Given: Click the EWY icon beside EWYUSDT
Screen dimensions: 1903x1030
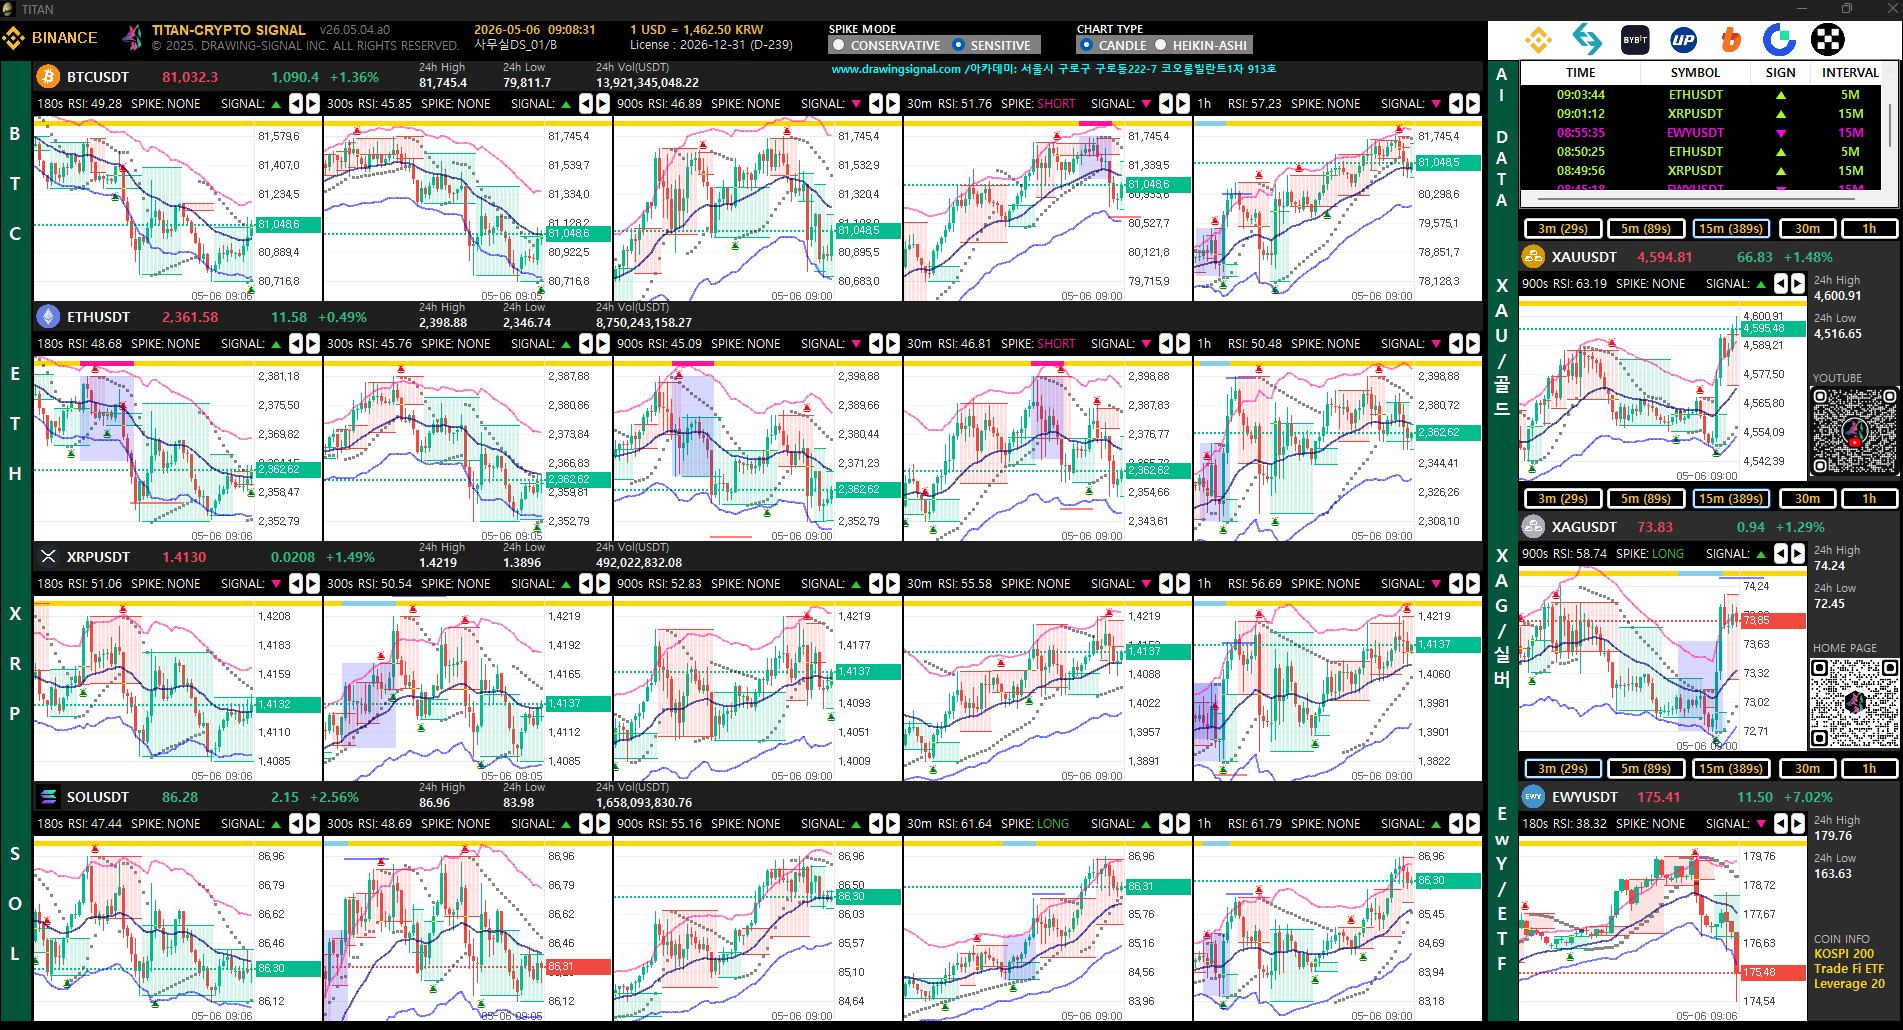Looking at the screenshot, I should pos(1533,797).
